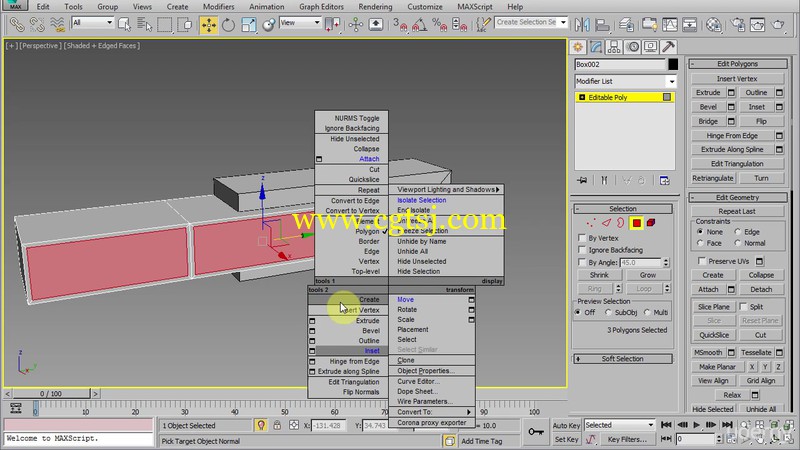
Task: Click the Unlink Selection tool
Action: point(37,24)
